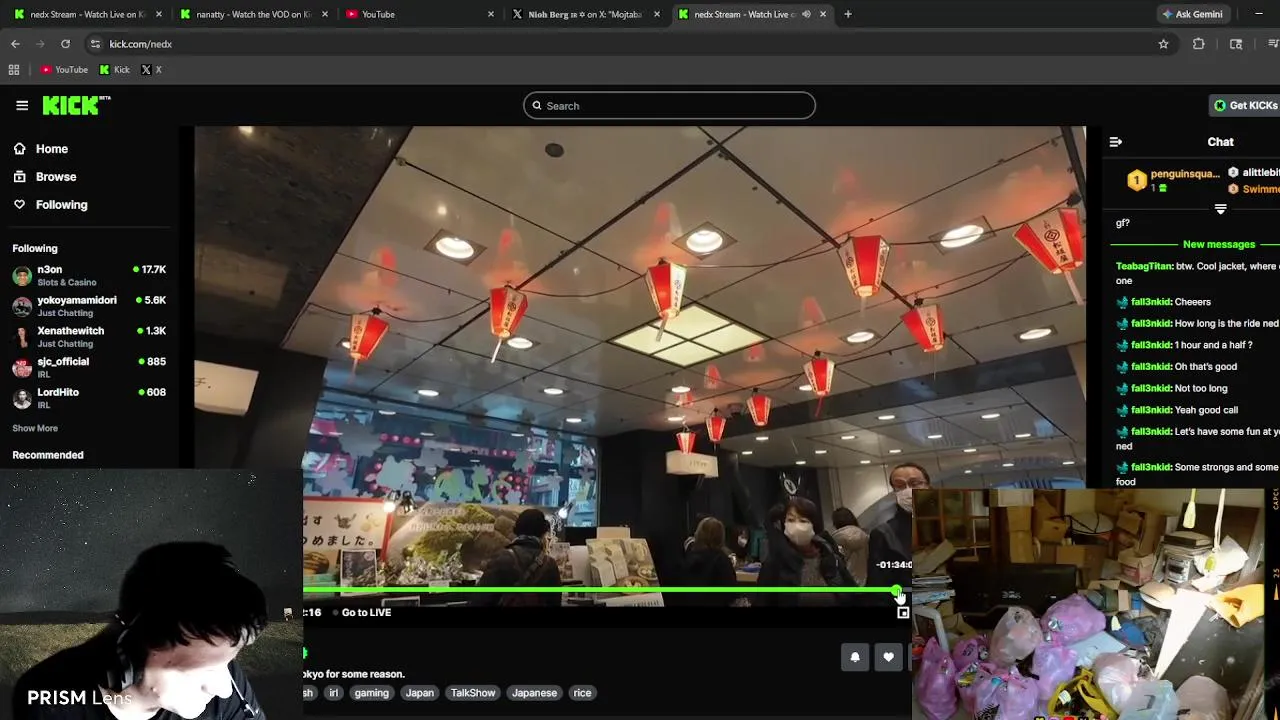
Task: Close the YouTube browser tab
Action: (491, 14)
